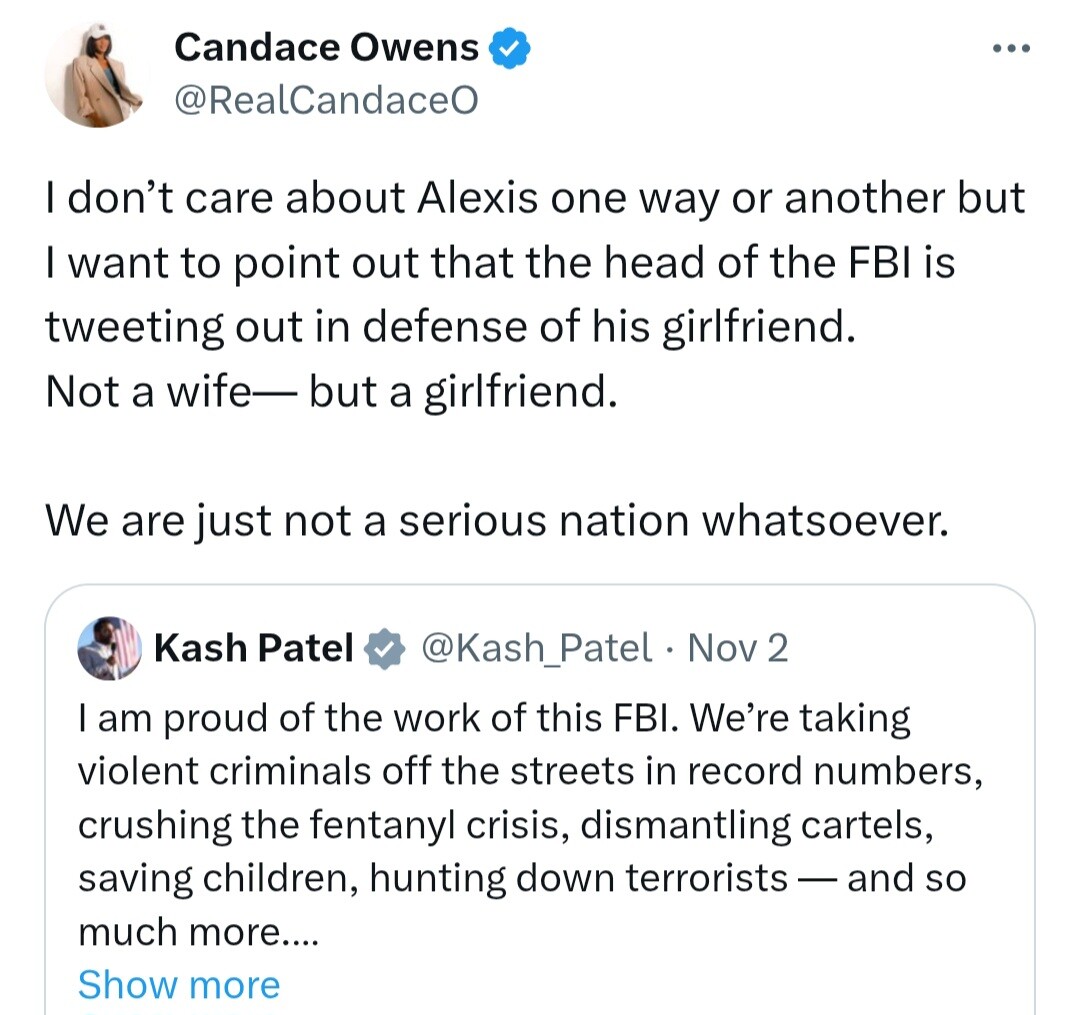Open the @RealCandaceO handle
Image resolution: width=1080 pixels, height=1015 pixels.
click(326, 100)
